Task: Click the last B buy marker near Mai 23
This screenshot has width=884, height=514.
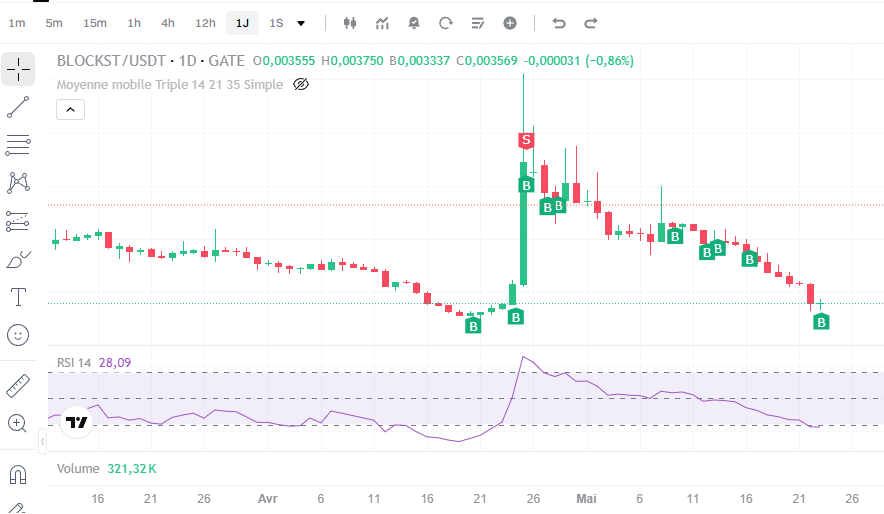Action: pos(821,322)
